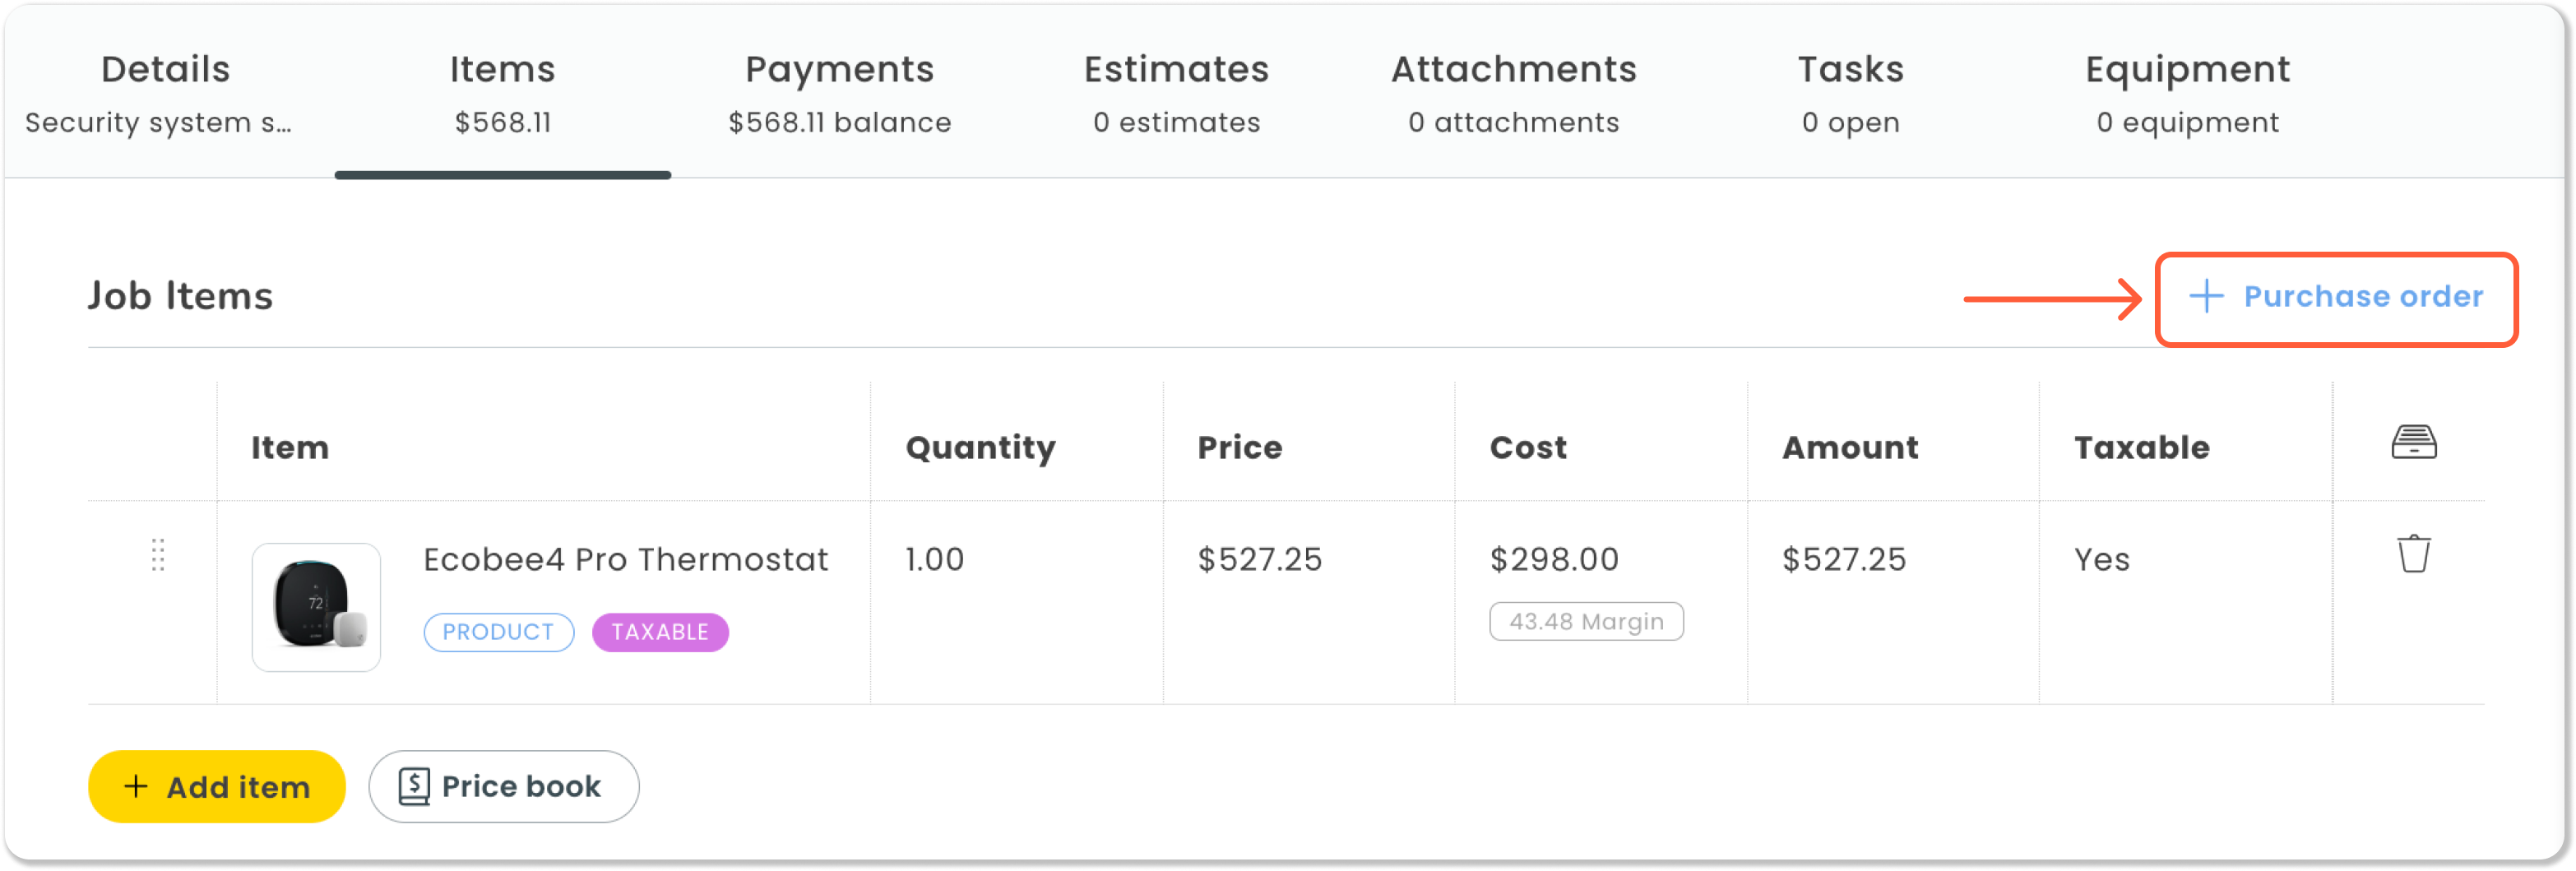
Task: Edit the price $527.25 field
Action: point(1260,559)
